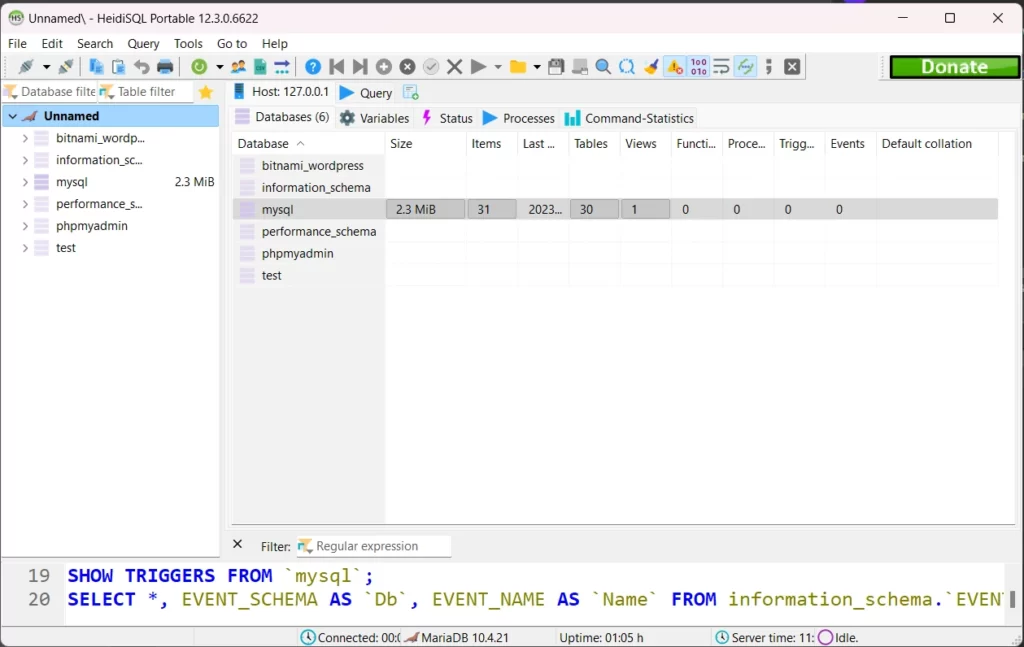Viewport: 1024px width, 647px height.
Task: Click the Delete row circle-x icon
Action: tap(408, 67)
